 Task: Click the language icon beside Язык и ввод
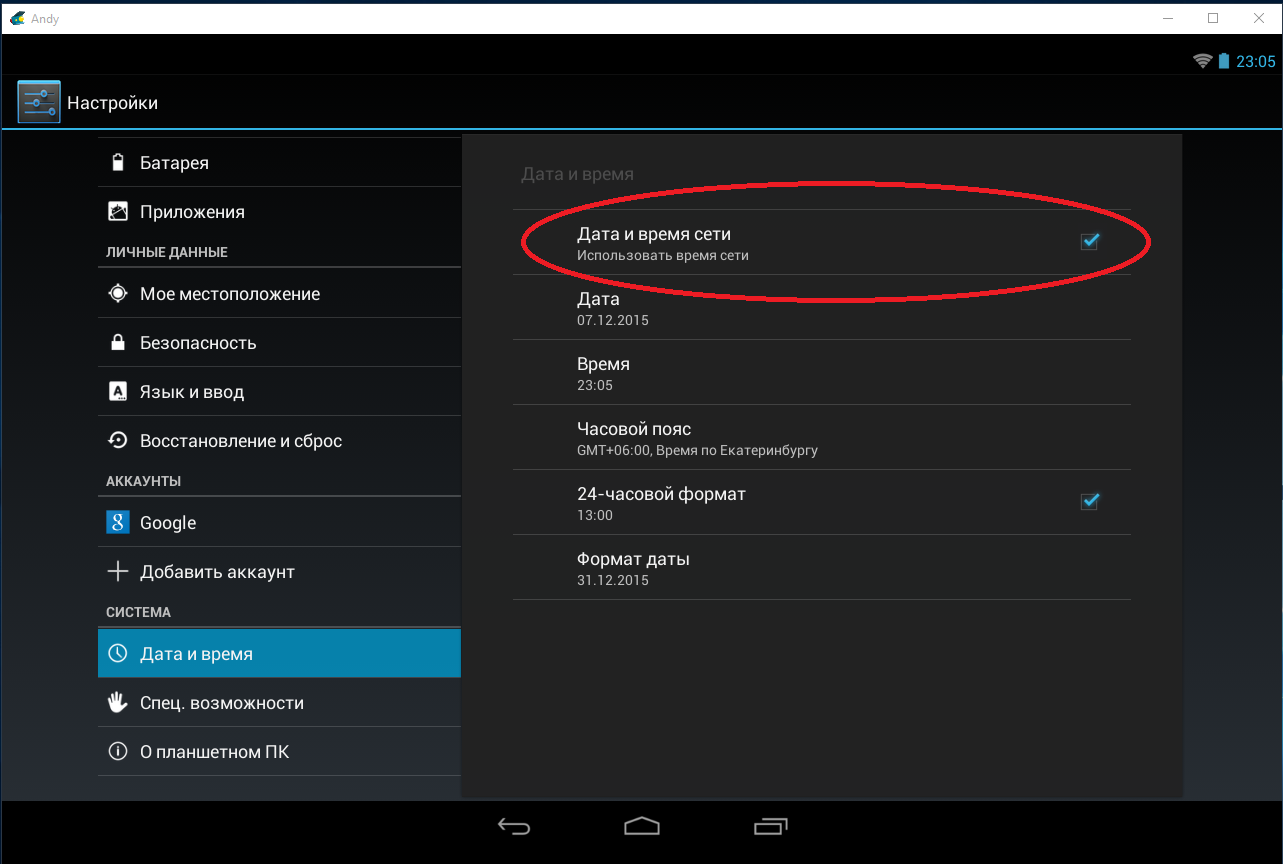tap(118, 391)
